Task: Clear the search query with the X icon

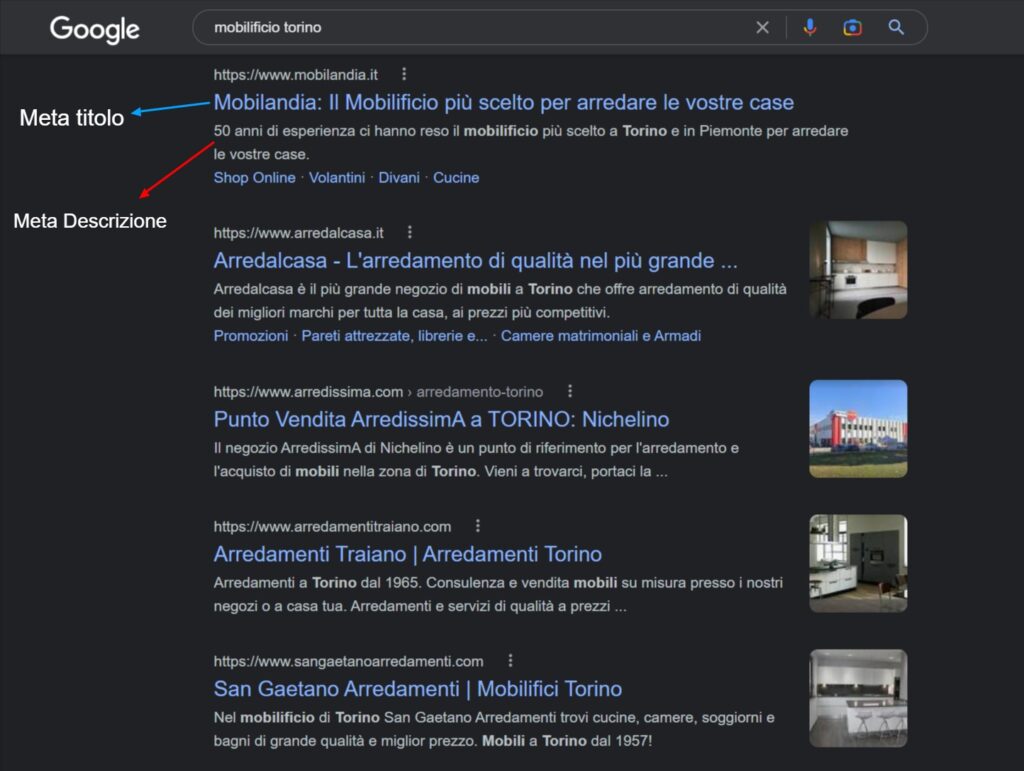Action: click(x=762, y=27)
